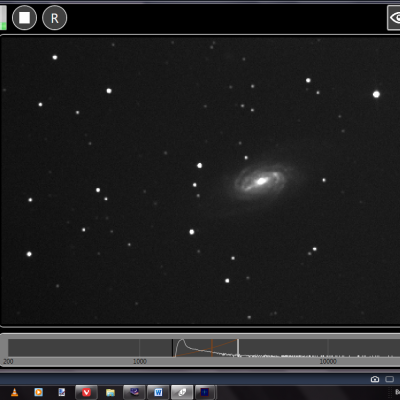The image size is (400, 400).
Task: Switch to the purple app taskbar button
Action: (134, 392)
